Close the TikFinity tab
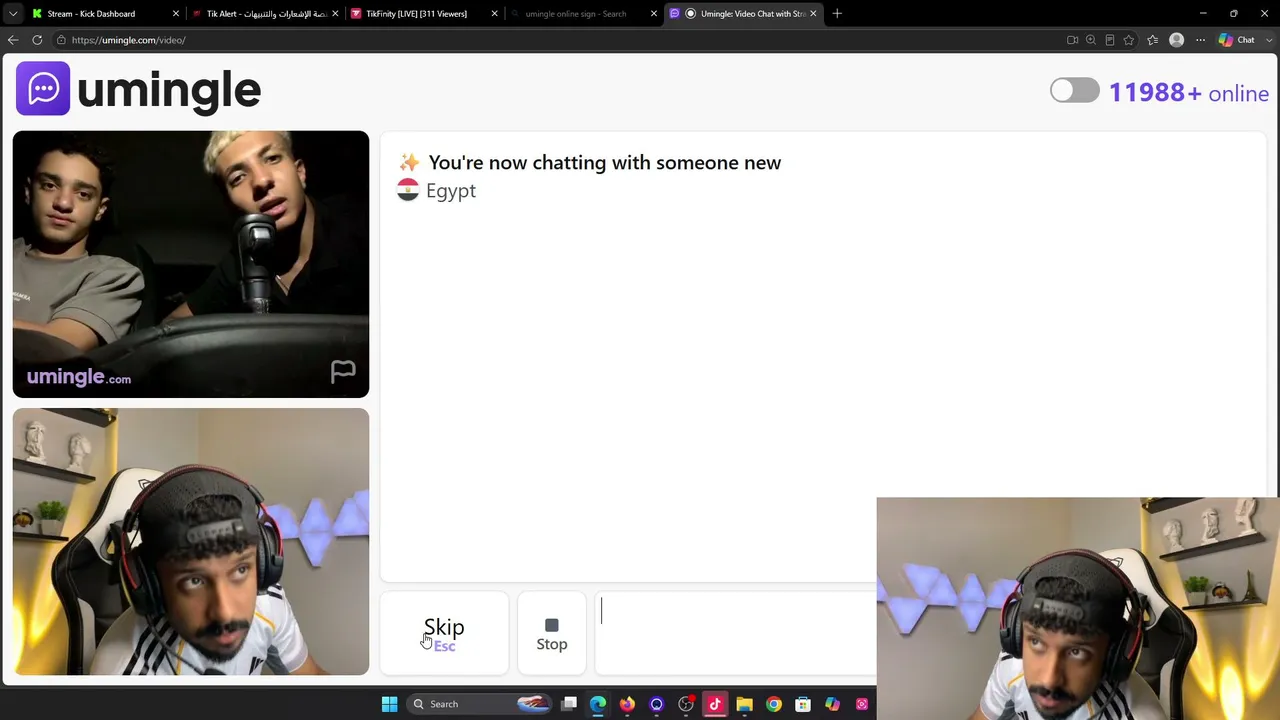1280x720 pixels. 494,14
